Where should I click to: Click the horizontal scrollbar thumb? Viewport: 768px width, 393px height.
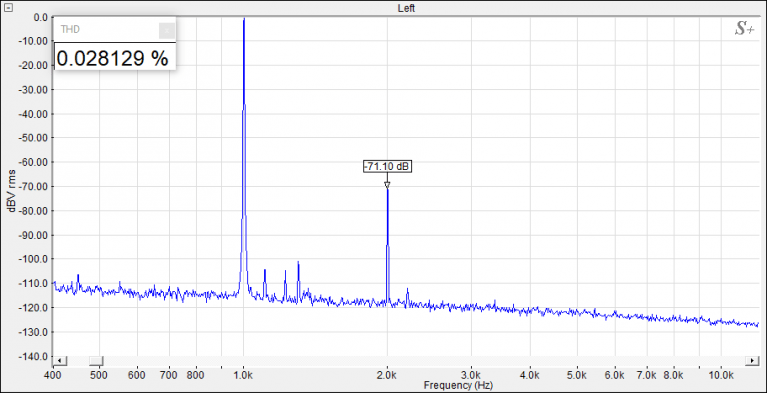[x=96, y=361]
